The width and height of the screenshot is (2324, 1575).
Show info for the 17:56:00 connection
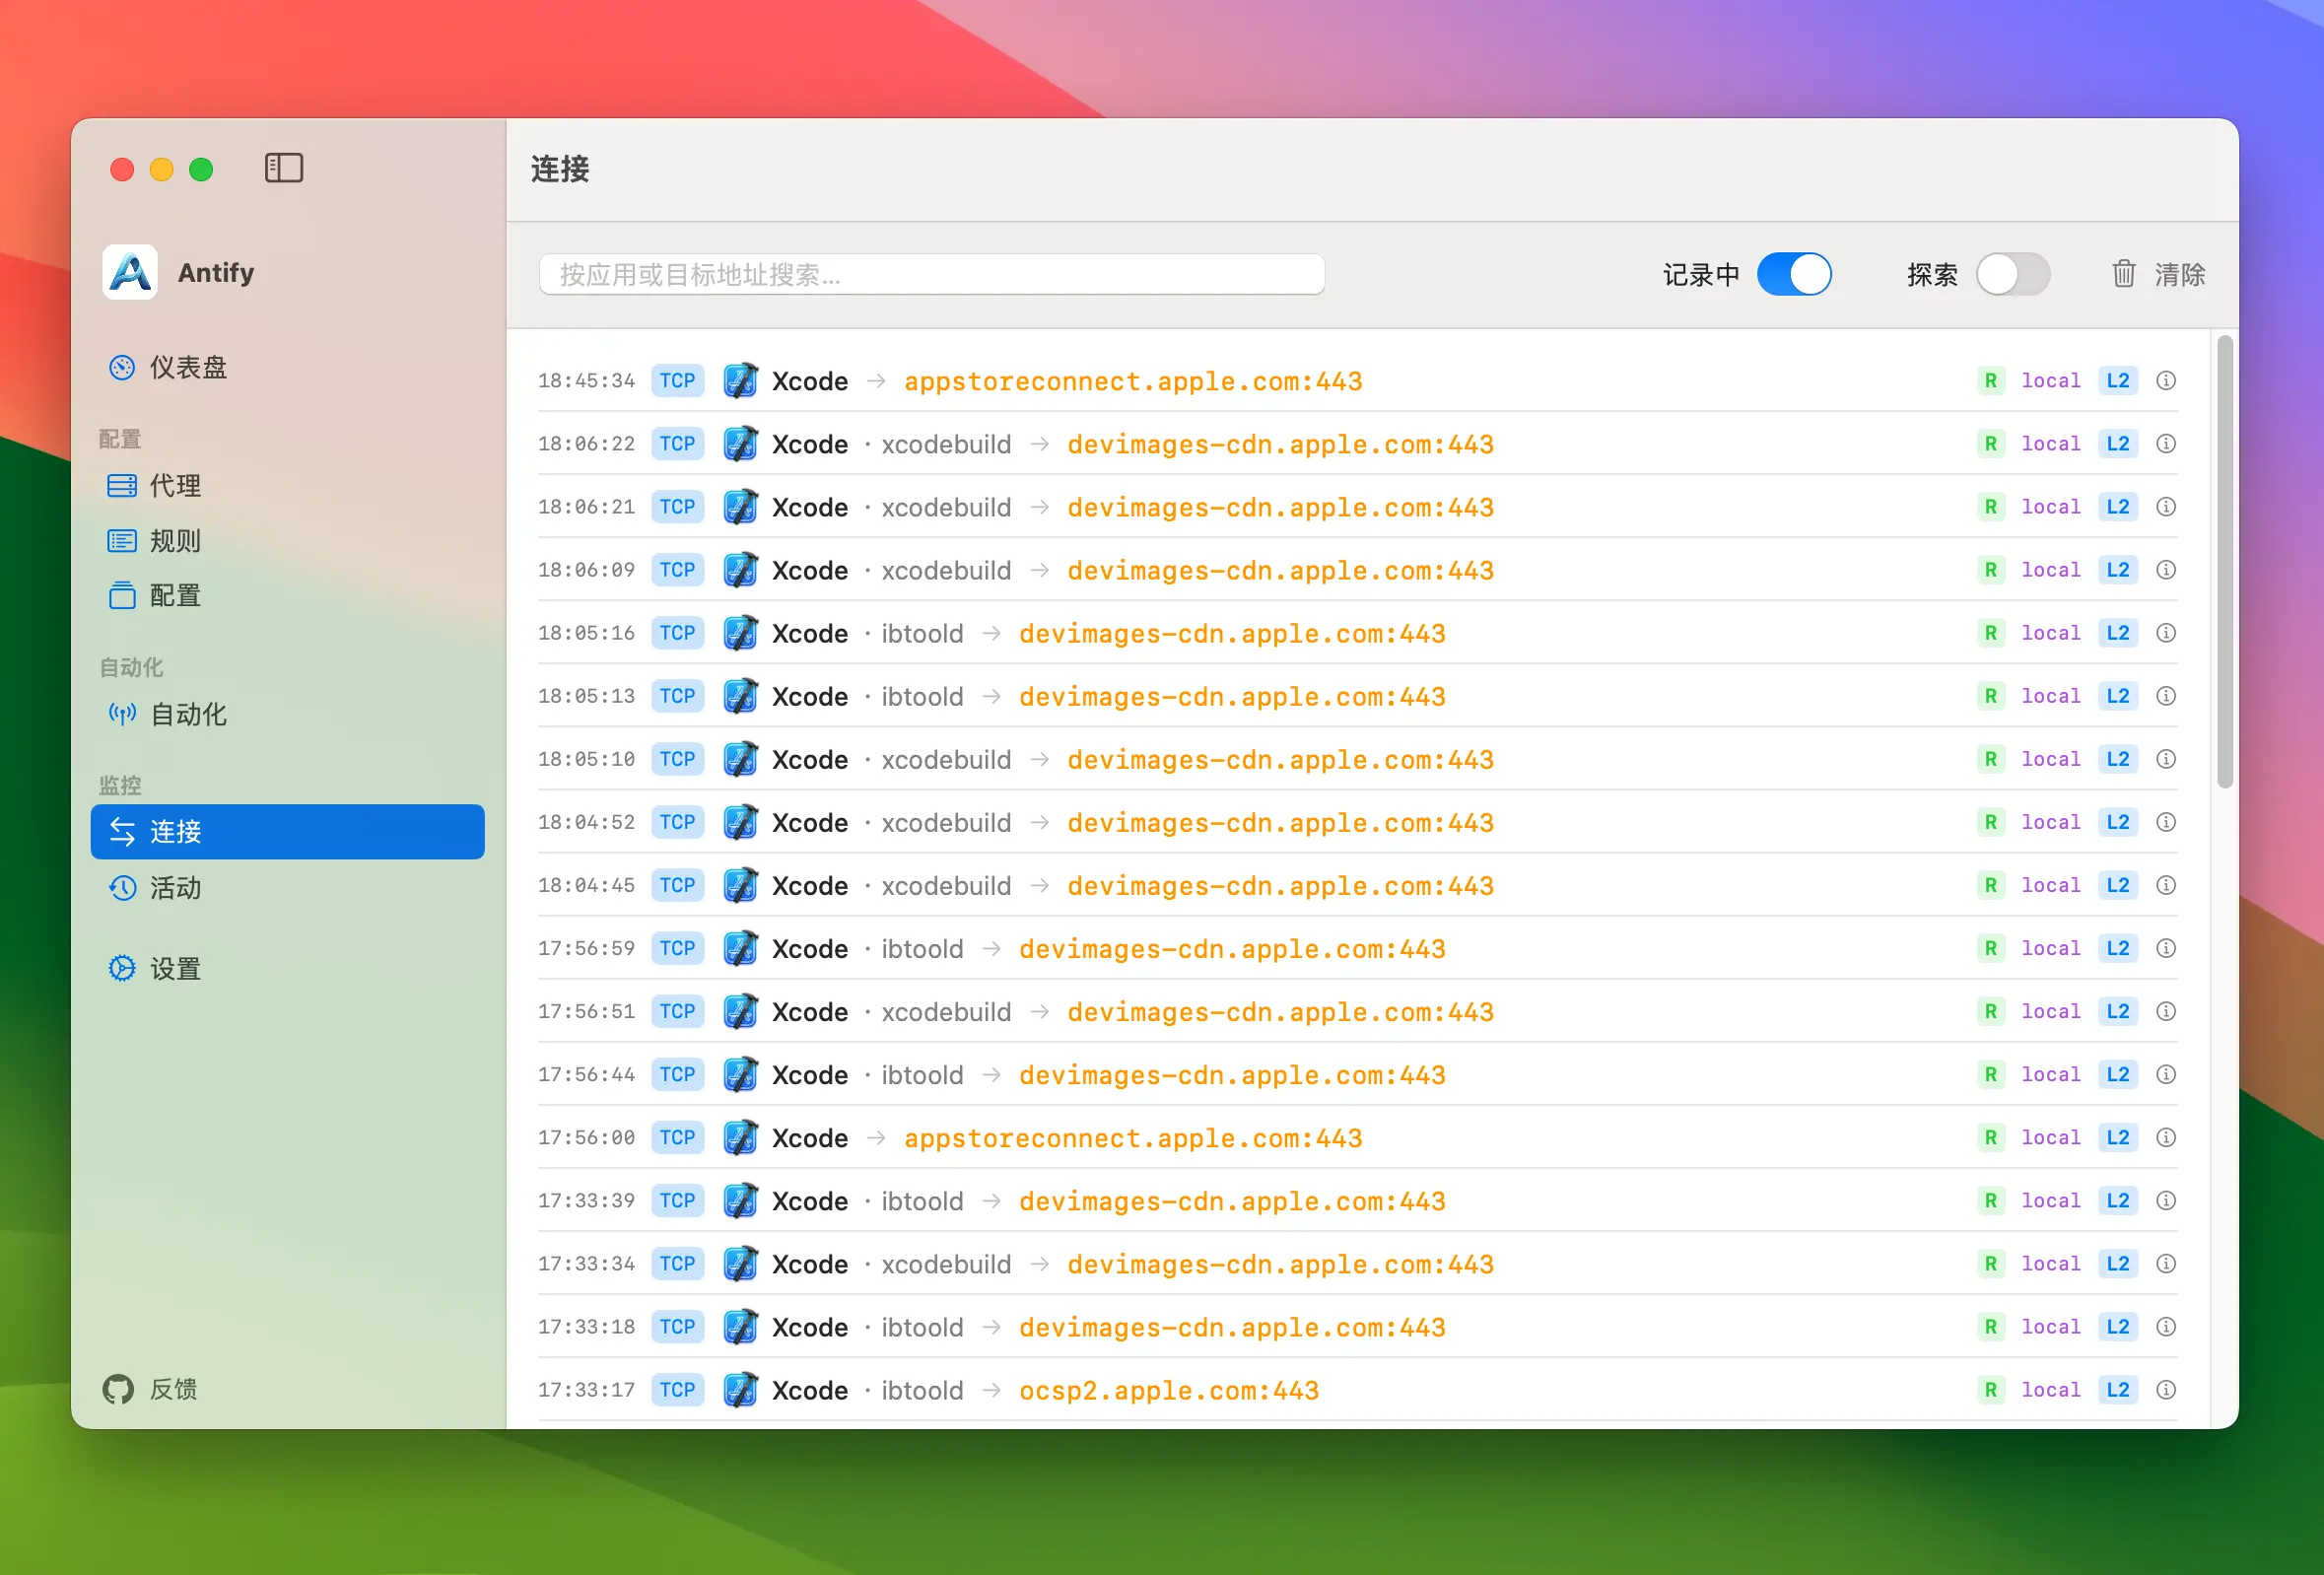(x=2166, y=1137)
